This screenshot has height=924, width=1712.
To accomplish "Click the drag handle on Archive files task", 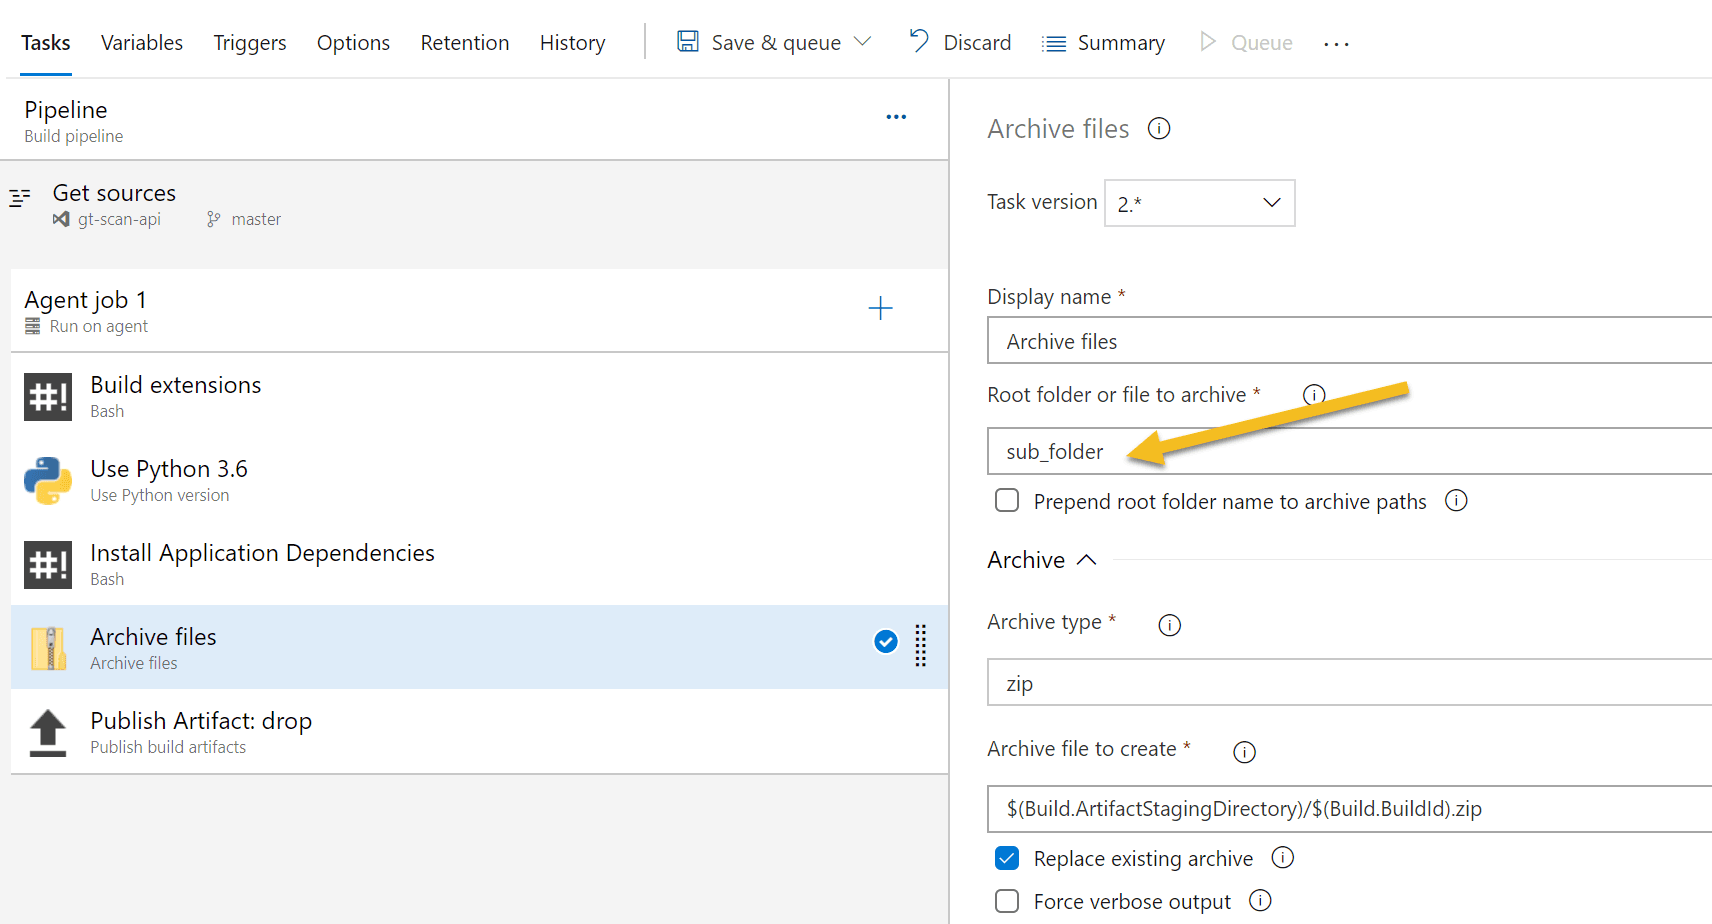I will (x=920, y=646).
